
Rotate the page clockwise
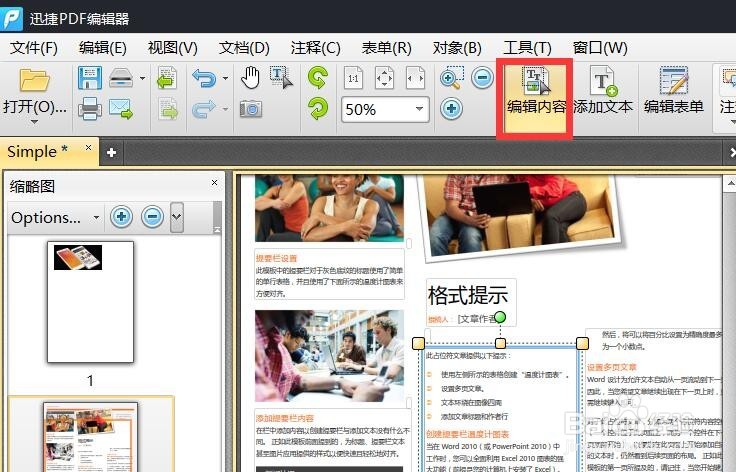[318, 108]
